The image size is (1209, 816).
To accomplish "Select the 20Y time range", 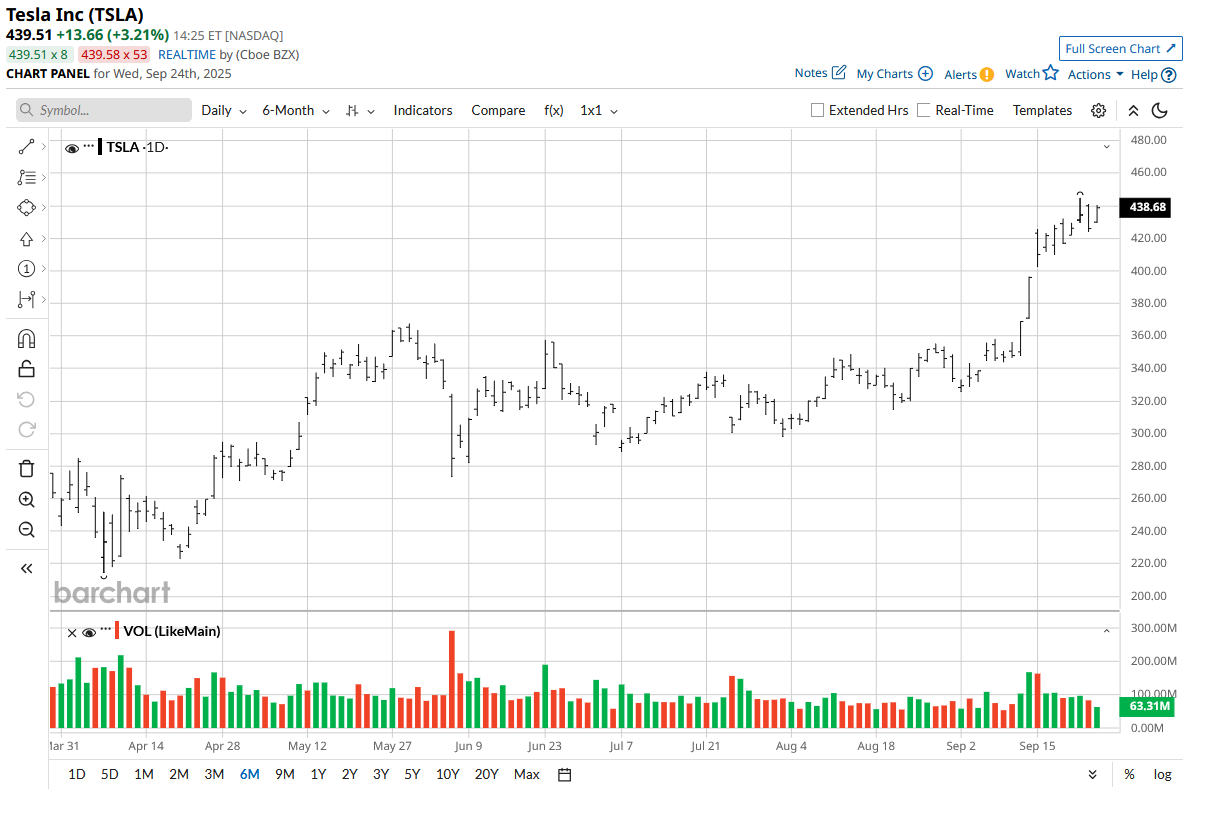I will click(x=487, y=774).
